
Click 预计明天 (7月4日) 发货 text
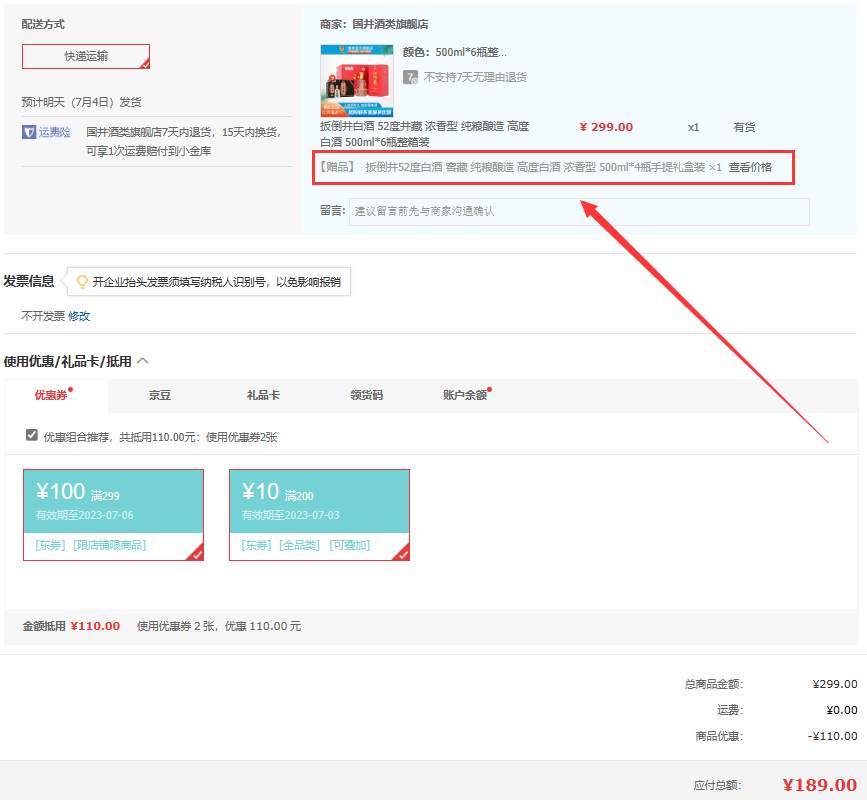[81, 102]
